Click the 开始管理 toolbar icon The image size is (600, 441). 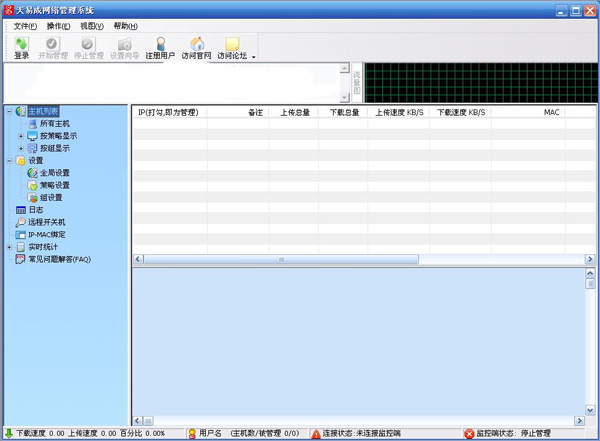coord(53,47)
